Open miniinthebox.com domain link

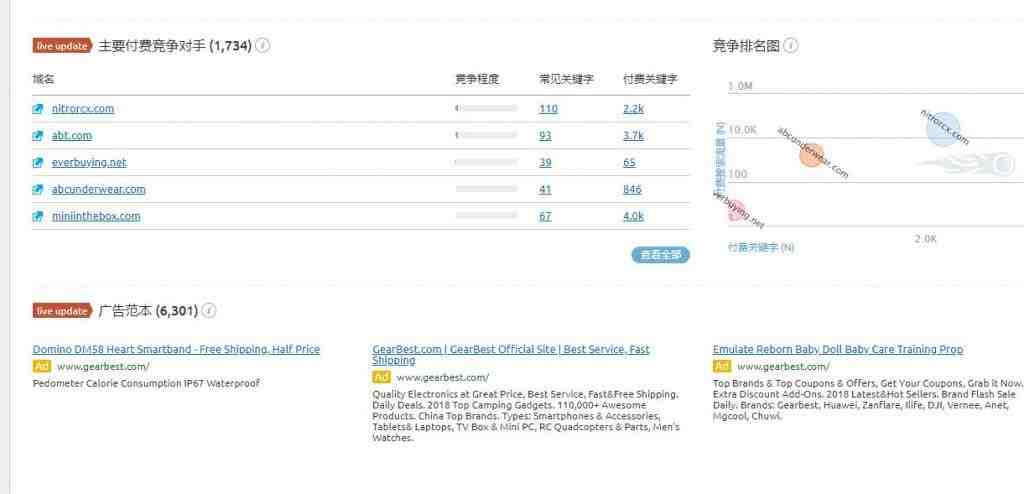tap(96, 216)
